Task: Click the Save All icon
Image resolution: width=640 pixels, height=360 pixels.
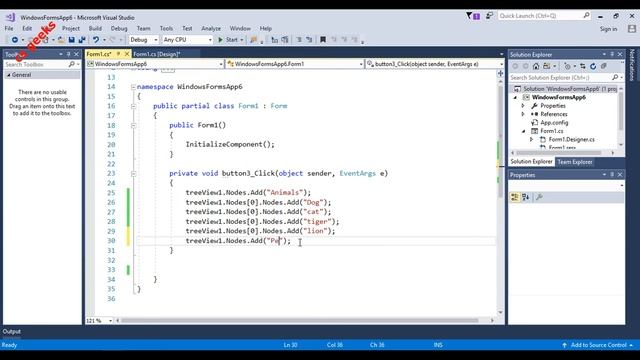Action: (82, 40)
